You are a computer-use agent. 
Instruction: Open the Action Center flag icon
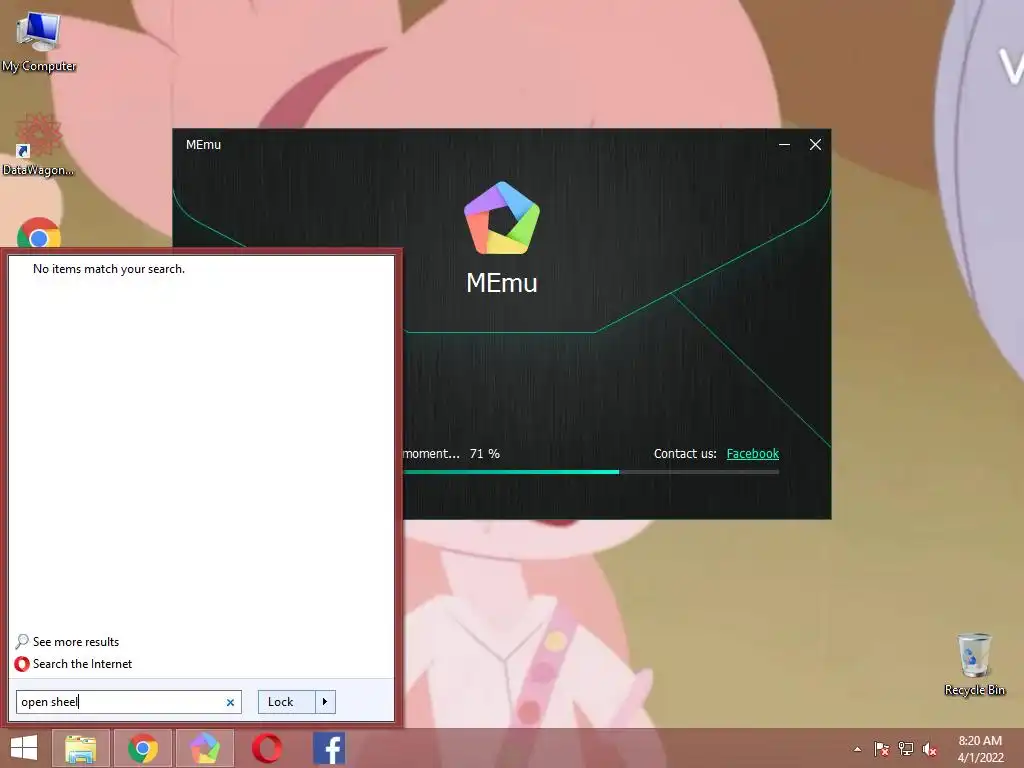[x=882, y=749]
